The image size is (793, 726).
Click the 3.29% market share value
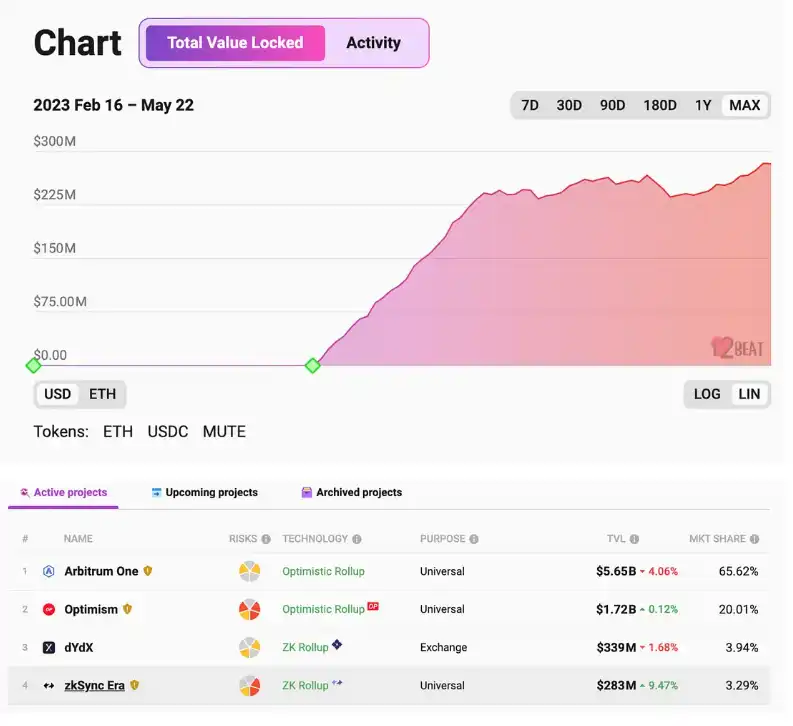coord(742,686)
